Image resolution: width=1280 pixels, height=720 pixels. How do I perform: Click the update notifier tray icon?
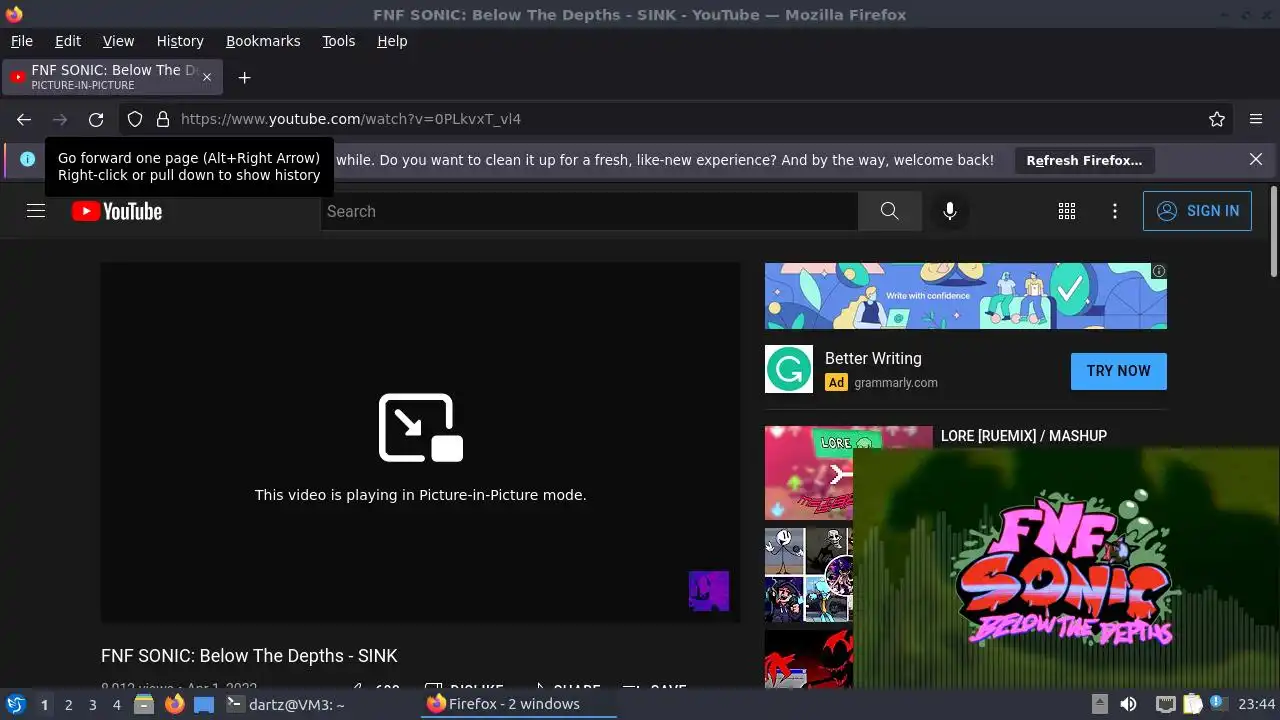click(1218, 704)
